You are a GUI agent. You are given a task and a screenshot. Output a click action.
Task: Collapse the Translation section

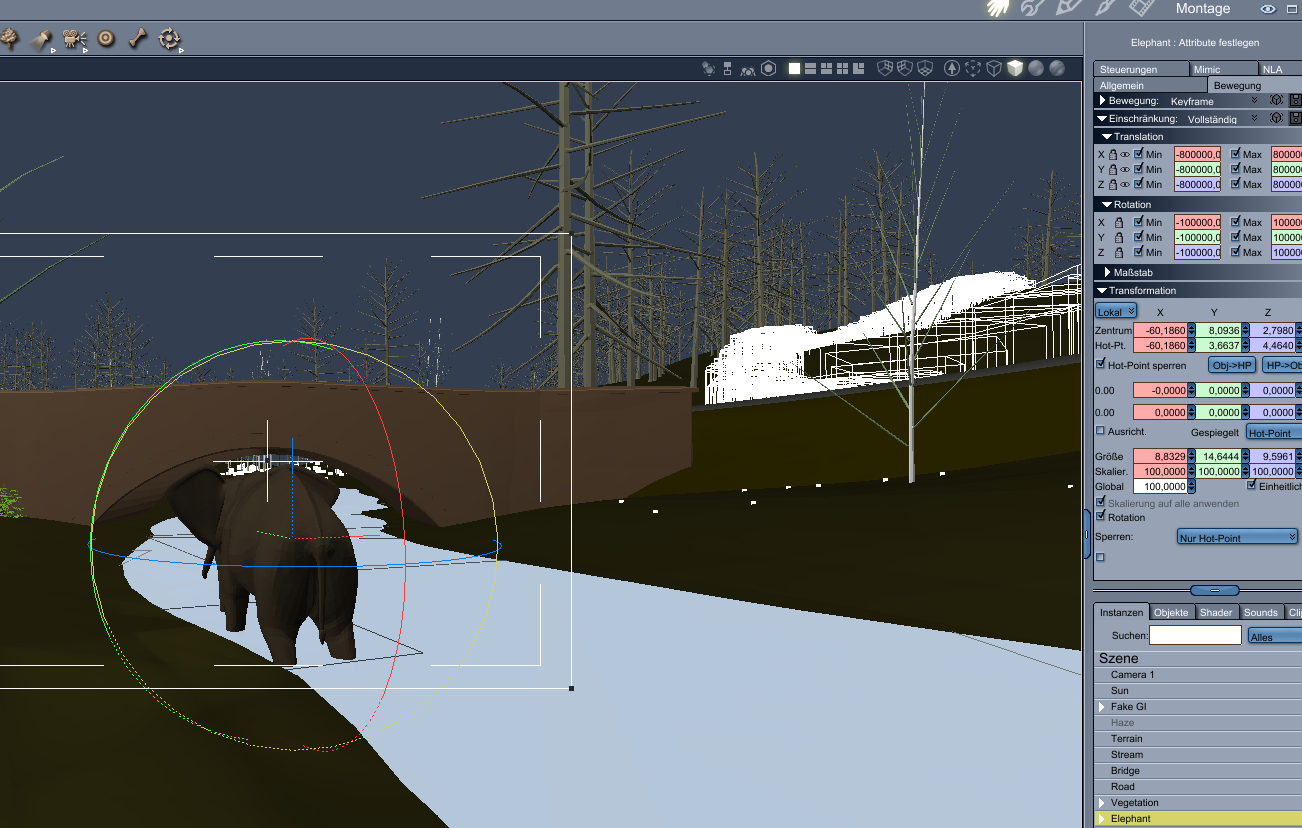1107,136
